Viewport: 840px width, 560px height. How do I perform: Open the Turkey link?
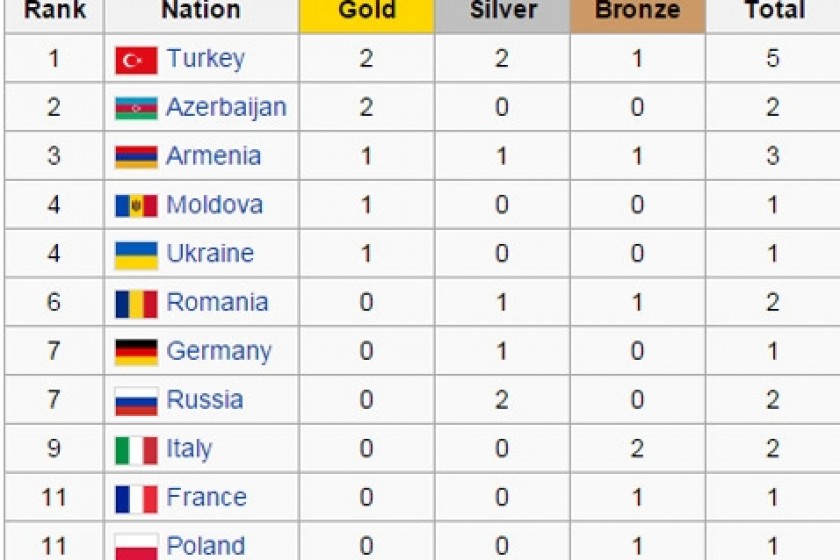coord(206,58)
